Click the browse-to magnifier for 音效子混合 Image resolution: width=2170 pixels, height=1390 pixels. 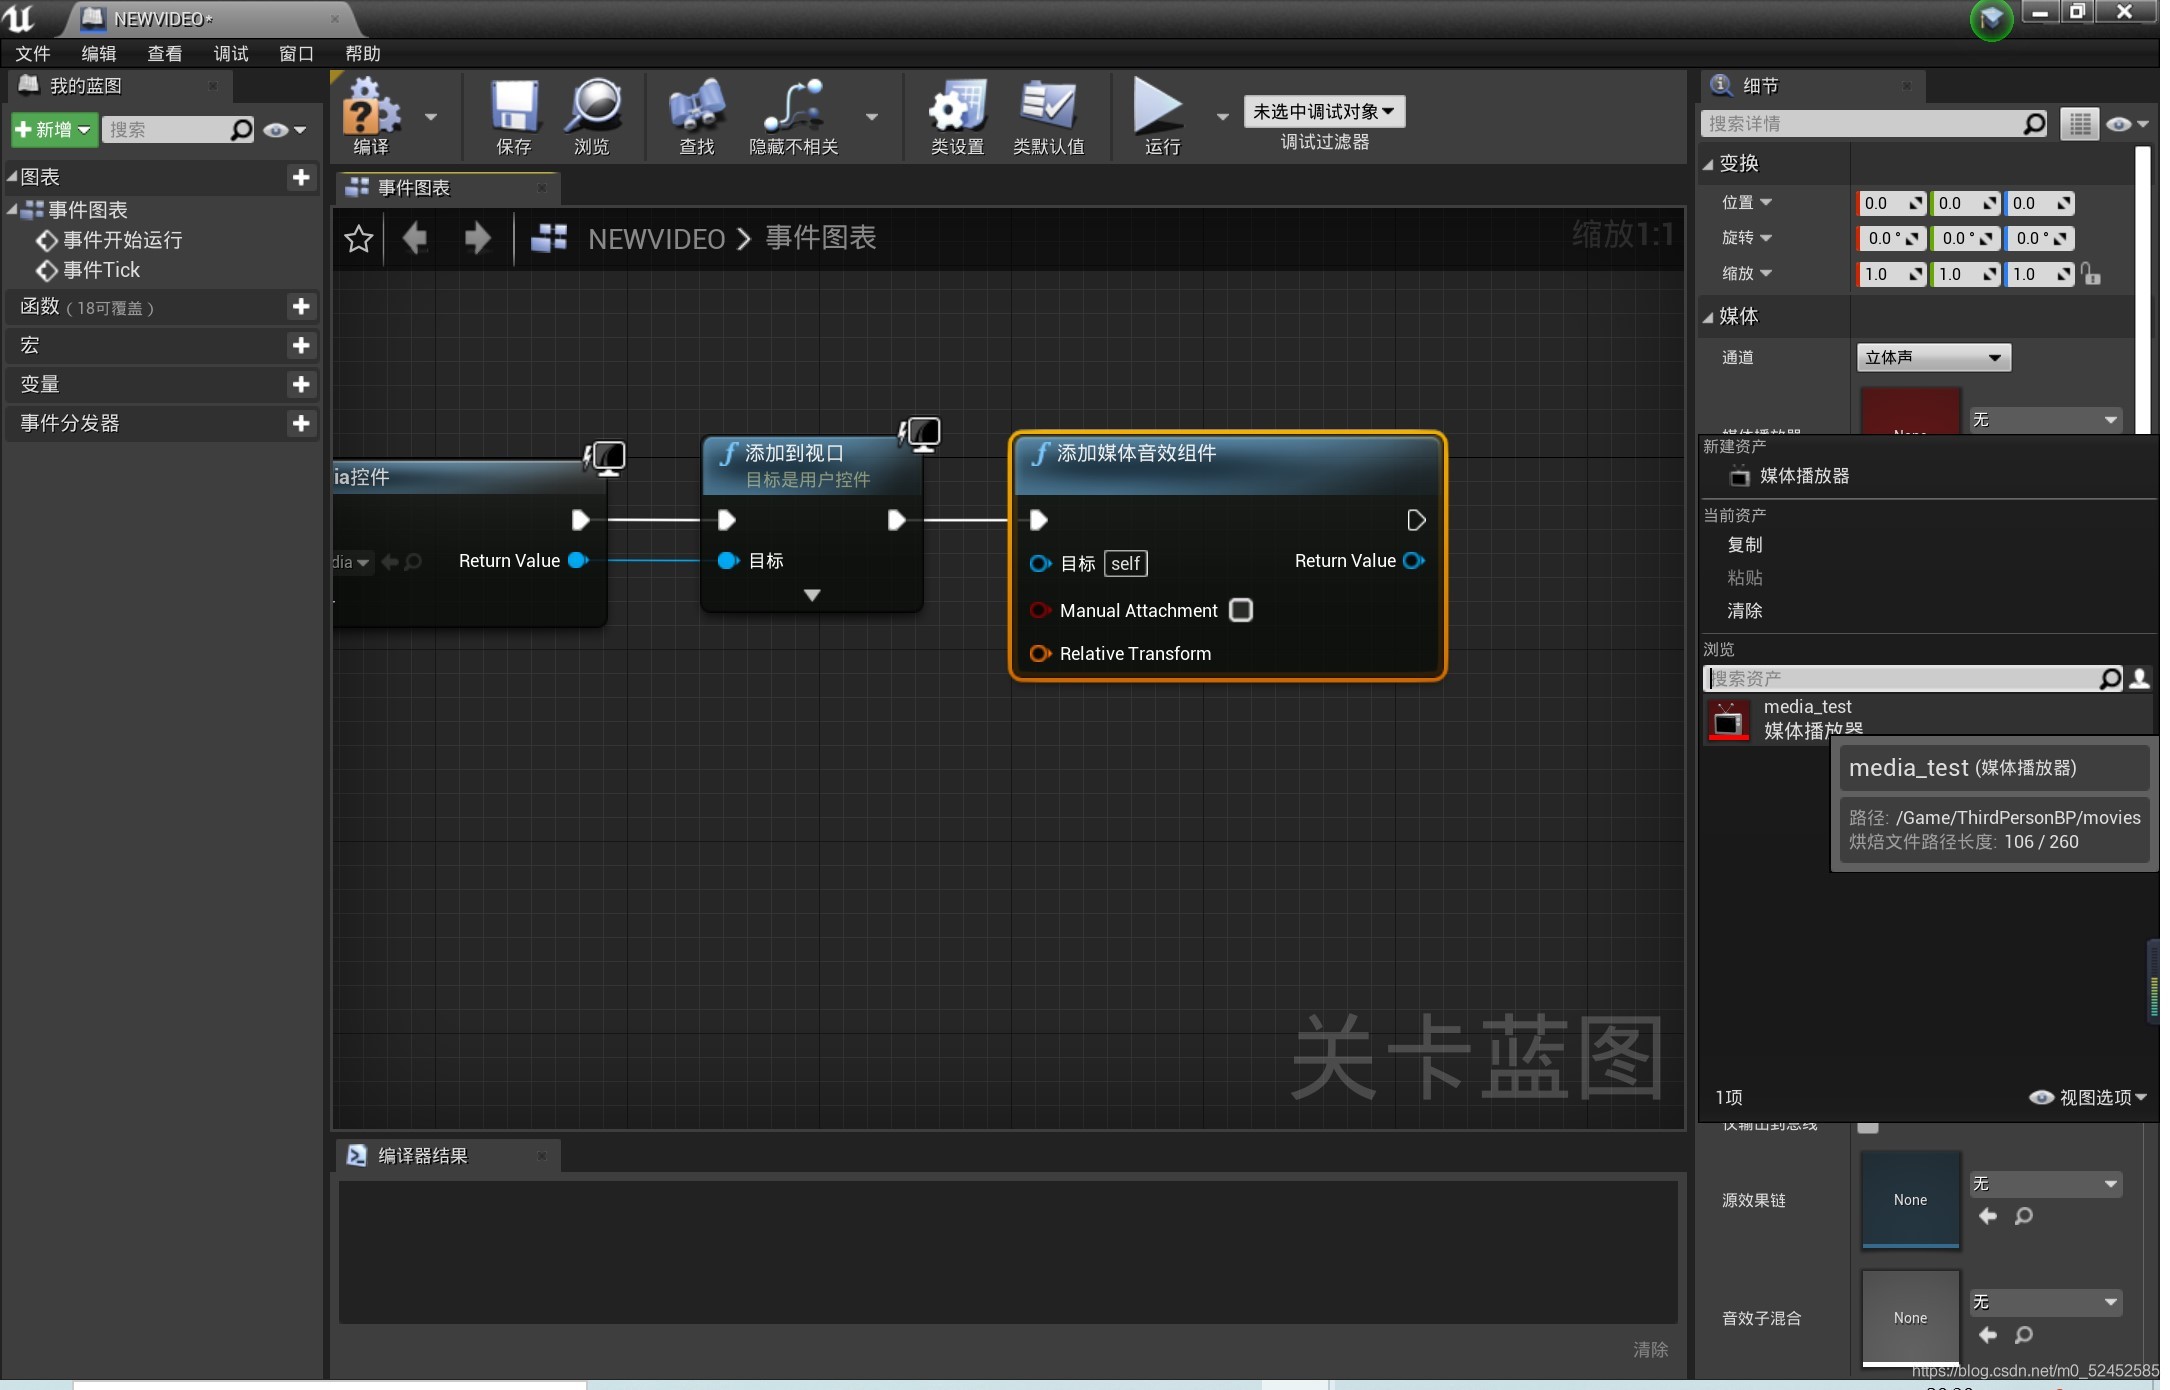[2024, 1335]
